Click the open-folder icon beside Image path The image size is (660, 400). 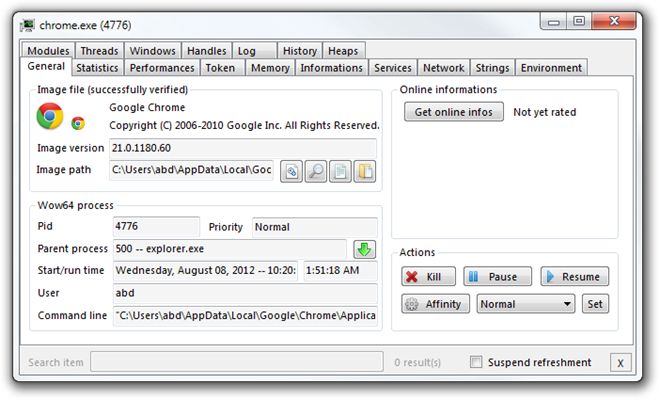tap(365, 171)
